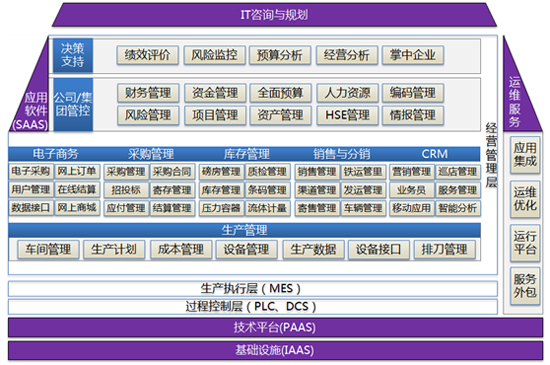The width and height of the screenshot is (550, 365).
Task: Click the 掌中企业 box
Action: tap(413, 55)
